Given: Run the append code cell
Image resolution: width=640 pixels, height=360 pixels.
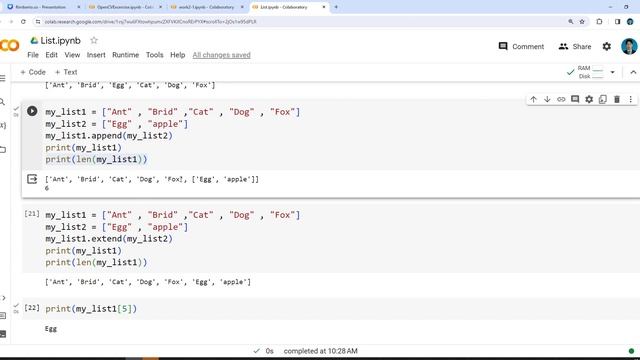Looking at the screenshot, I should [x=32, y=111].
